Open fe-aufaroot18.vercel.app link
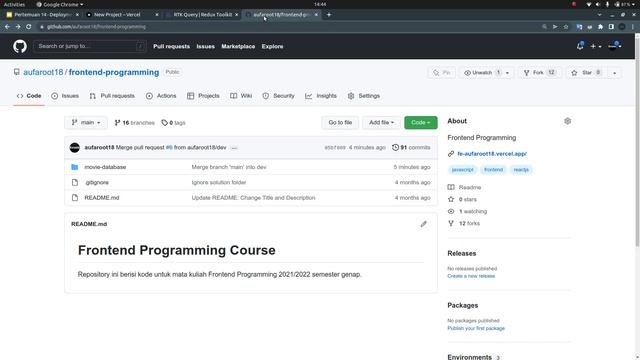 coord(492,154)
